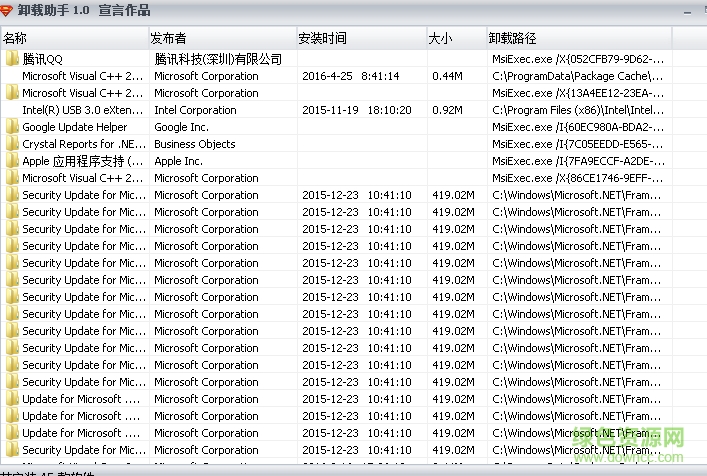
Task: Click the first Security Update row's folder icon
Action: 12,195
